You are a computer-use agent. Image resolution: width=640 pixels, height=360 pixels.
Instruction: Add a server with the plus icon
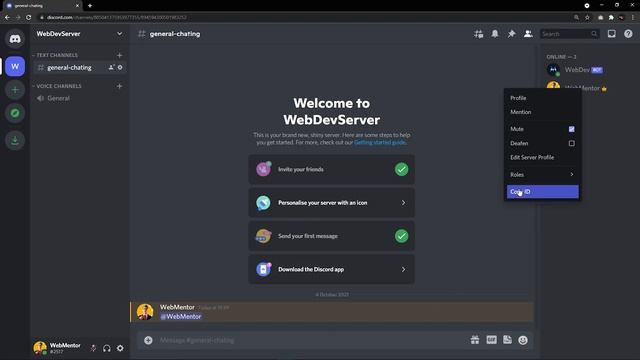pos(15,90)
